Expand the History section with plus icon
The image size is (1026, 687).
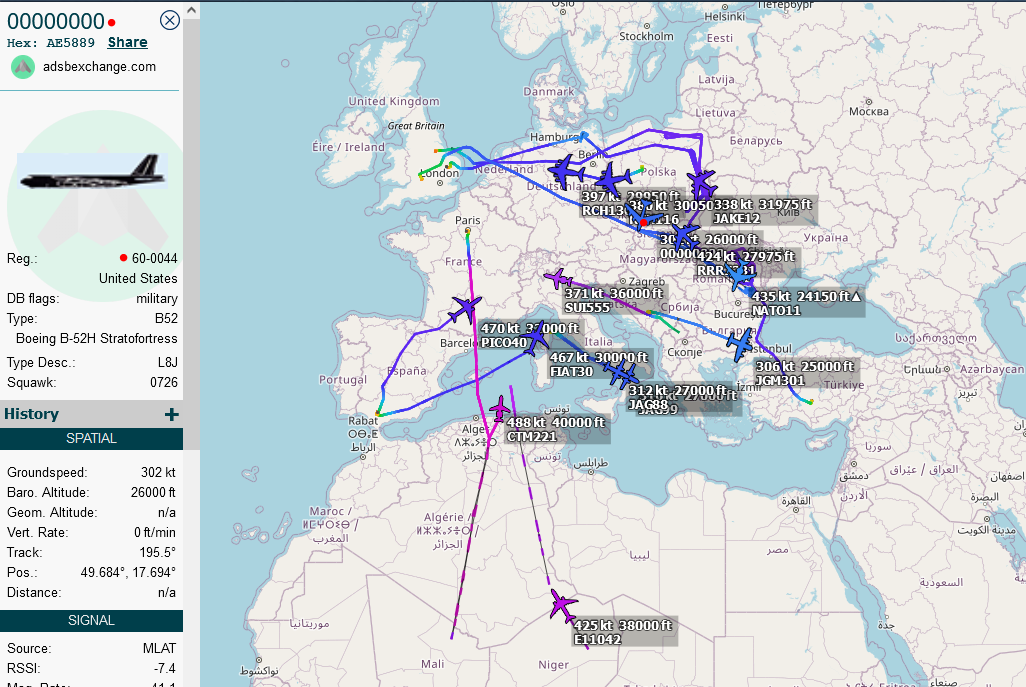pyautogui.click(x=171, y=414)
